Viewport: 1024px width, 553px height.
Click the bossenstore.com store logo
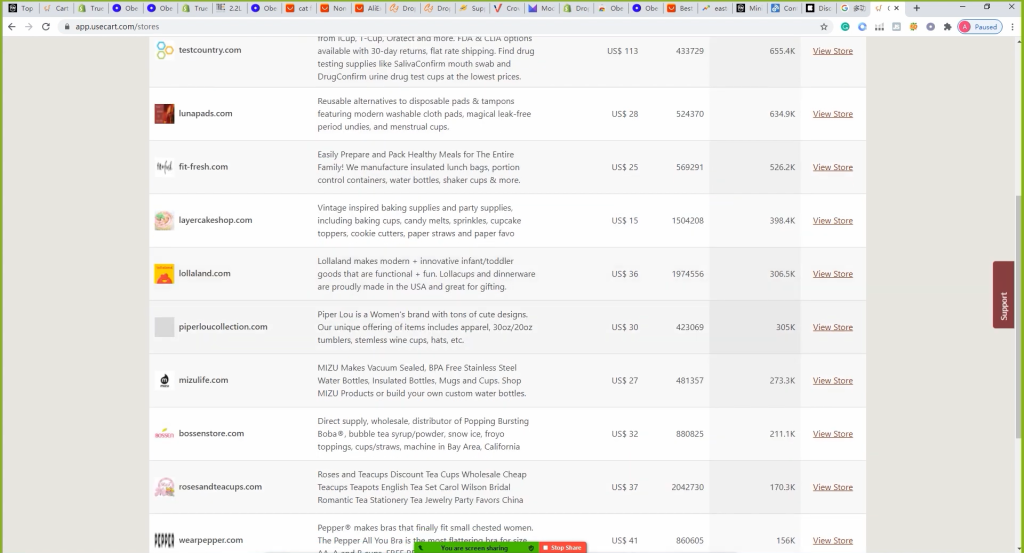164,434
